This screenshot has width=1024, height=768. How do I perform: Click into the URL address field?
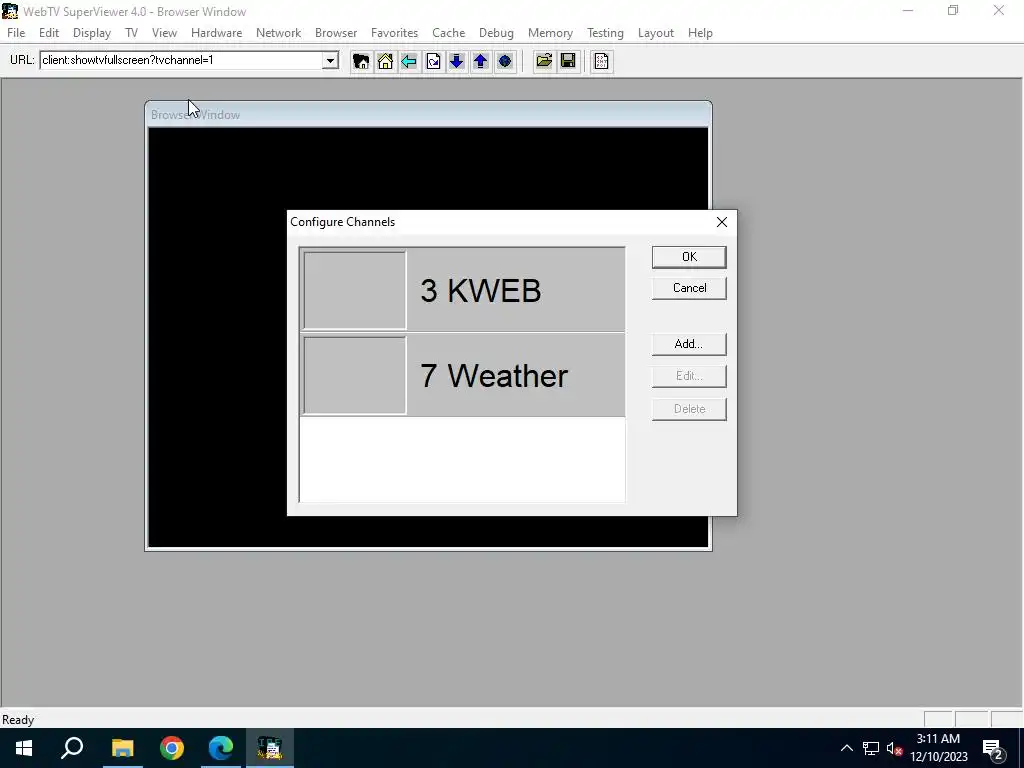point(182,61)
